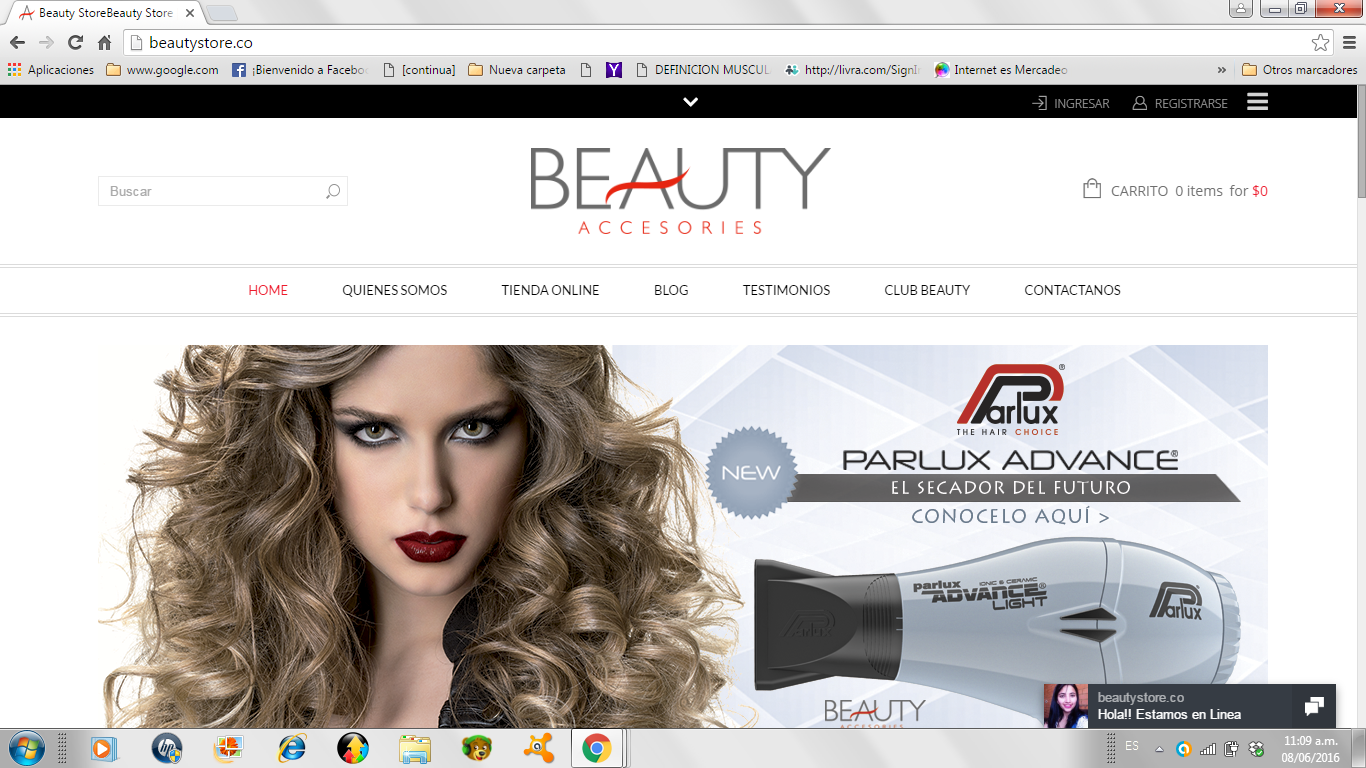Screen dimensions: 1366x768
Task: Open the HP support assistant taskbar icon
Action: coord(167,748)
